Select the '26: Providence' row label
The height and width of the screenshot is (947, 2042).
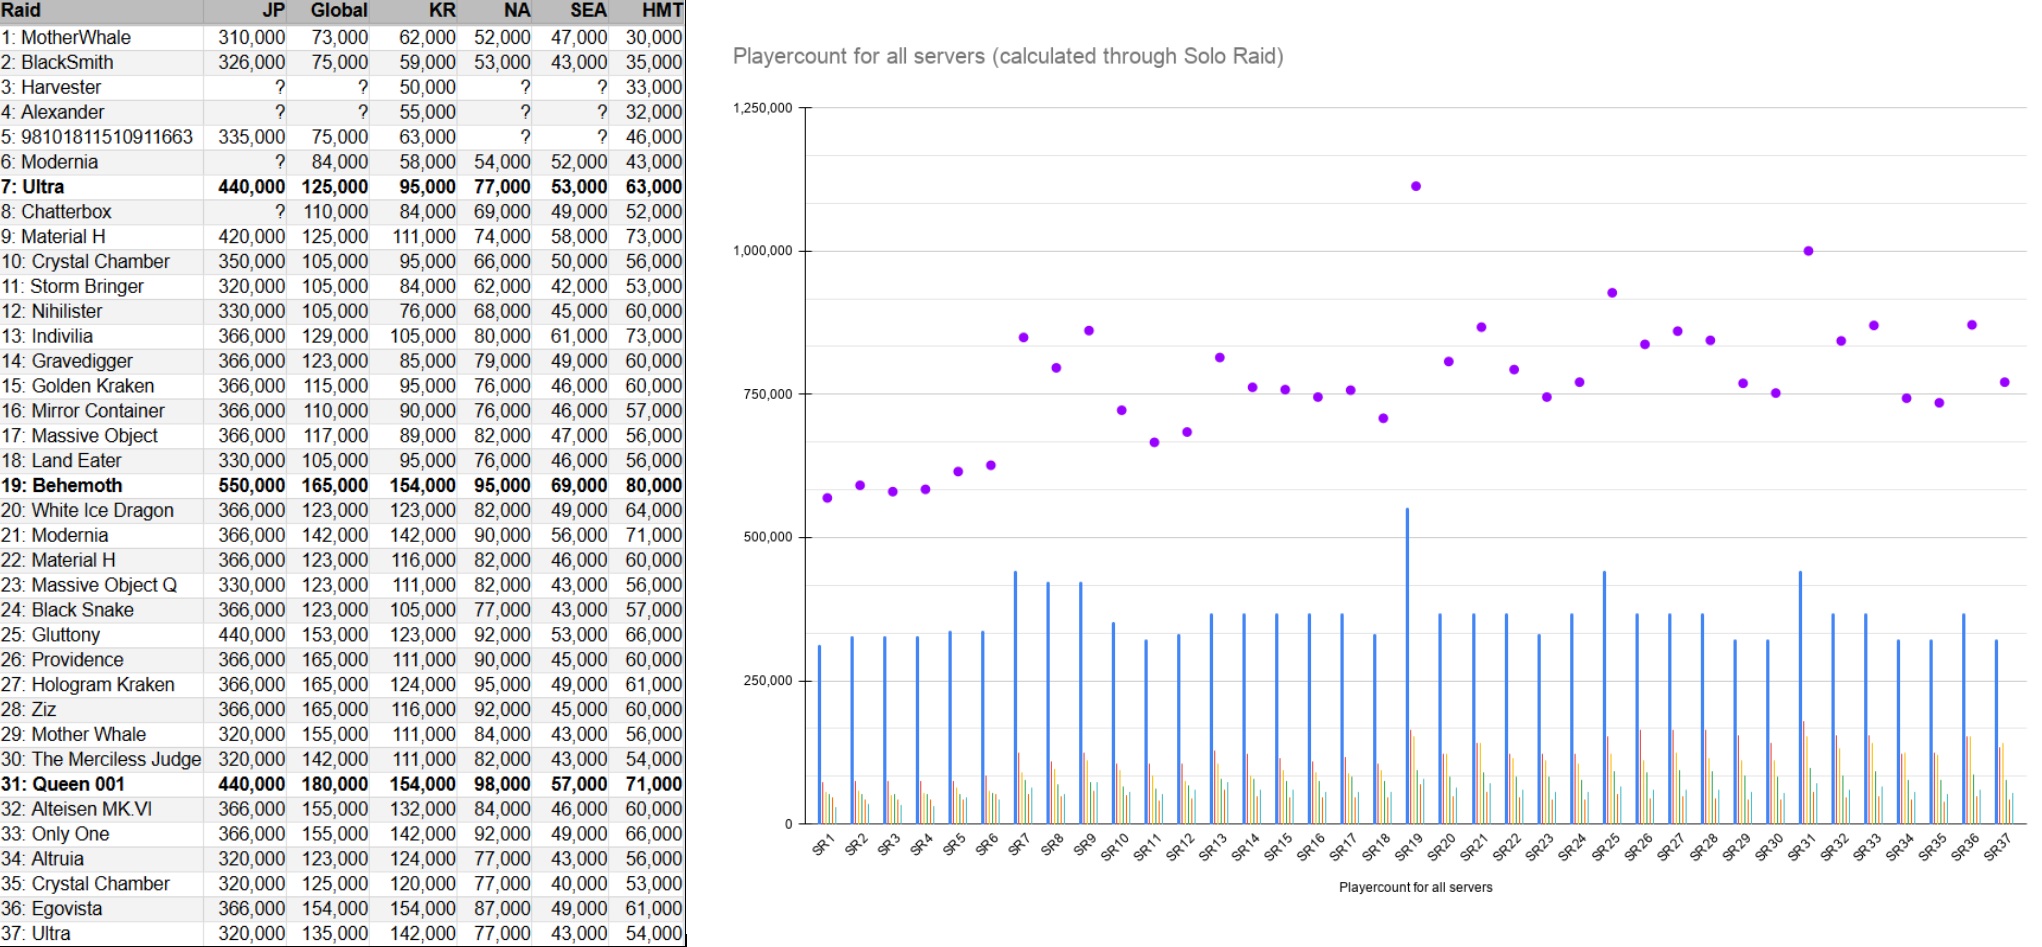point(63,660)
